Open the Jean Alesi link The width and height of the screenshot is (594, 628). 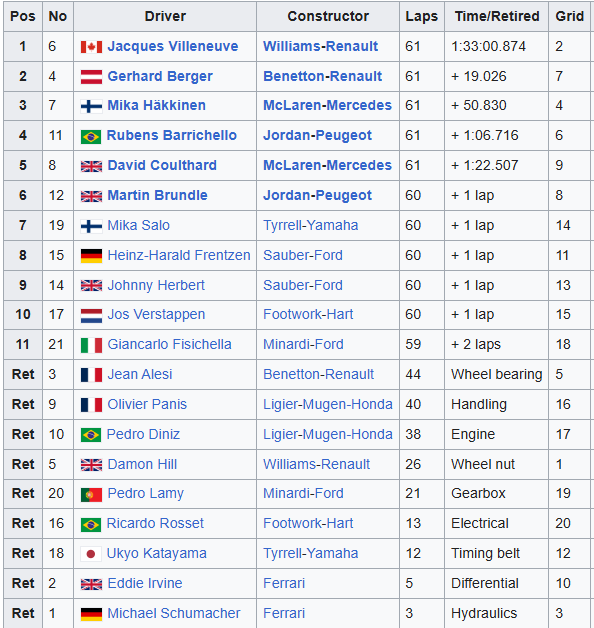click(x=140, y=374)
